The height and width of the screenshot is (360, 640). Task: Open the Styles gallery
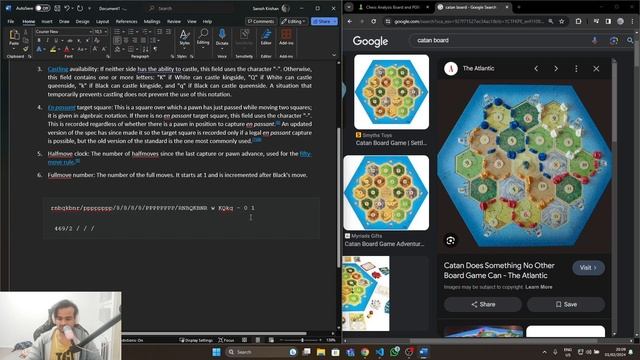coord(184,38)
